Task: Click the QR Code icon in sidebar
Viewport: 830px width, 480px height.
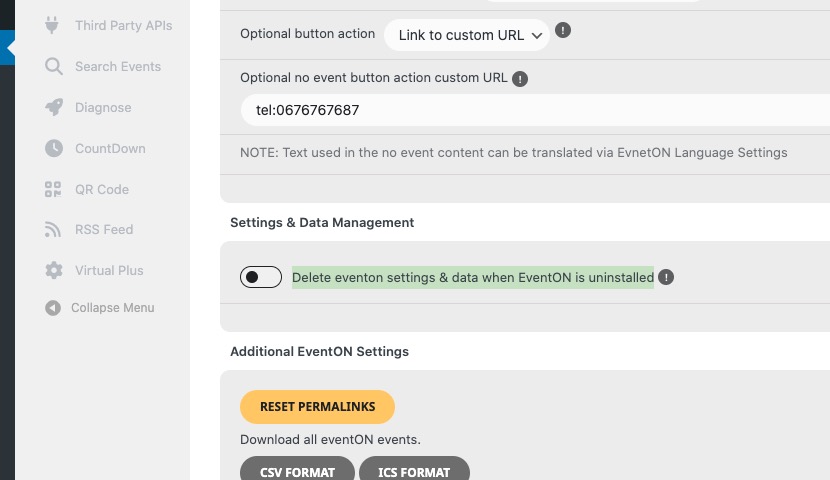Action: [x=53, y=189]
